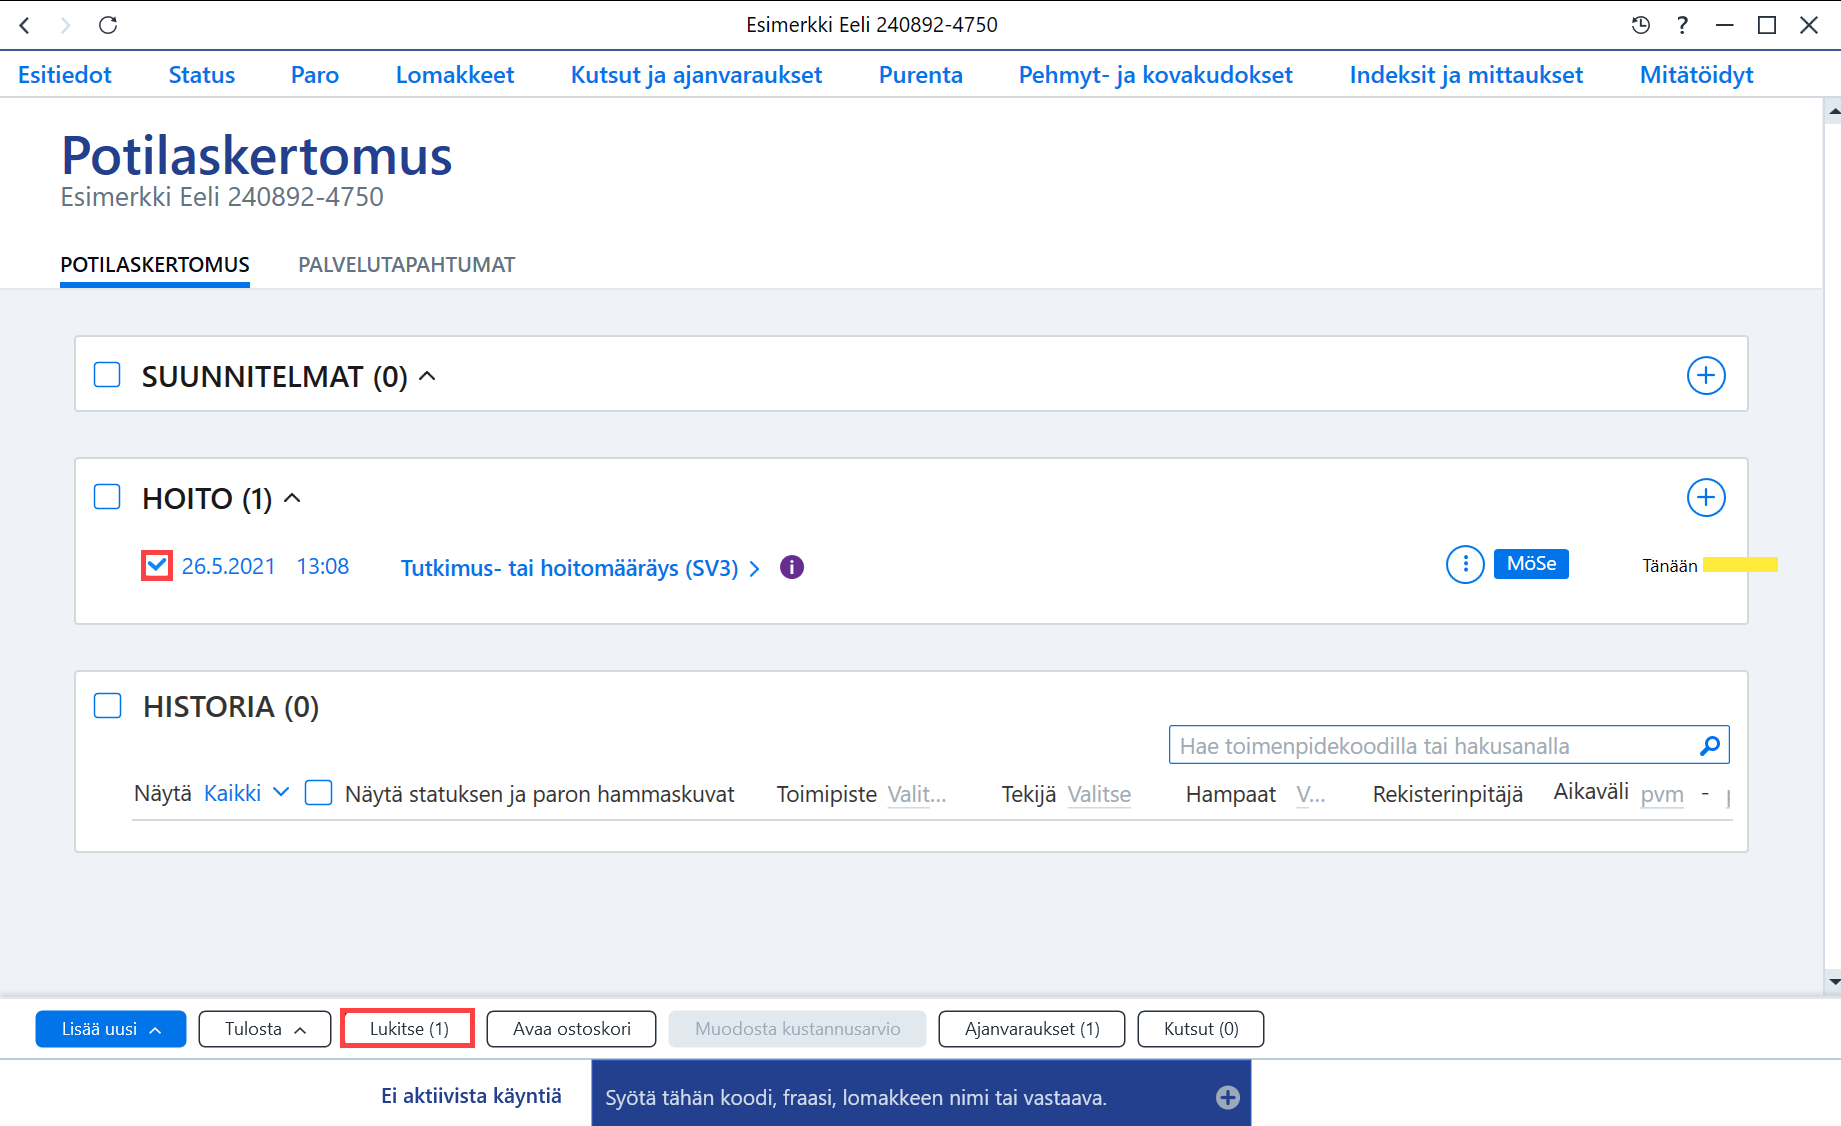Screen dimensions: 1841x1126
Task: Switch to Palvelutapahtumat tab
Action: click(x=406, y=265)
